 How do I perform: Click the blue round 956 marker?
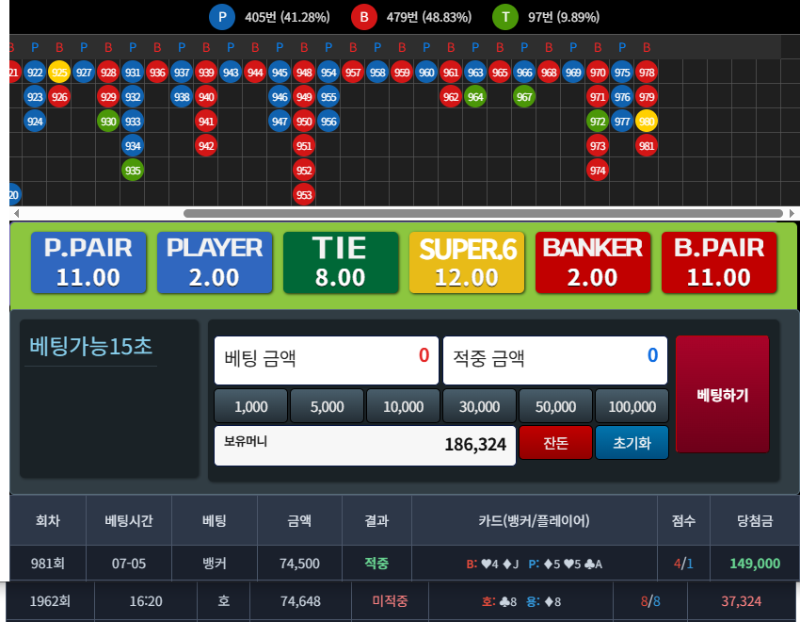329,121
